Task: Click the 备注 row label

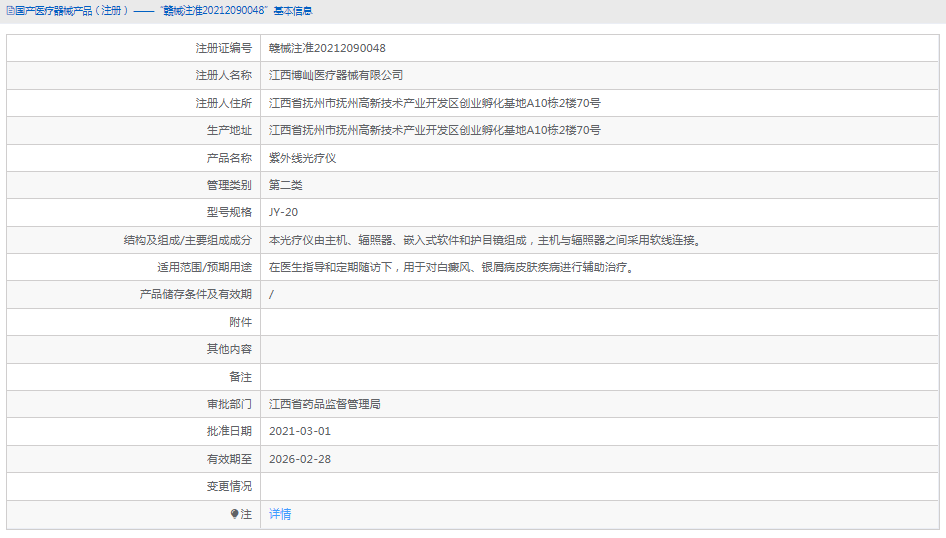Action: tap(240, 377)
